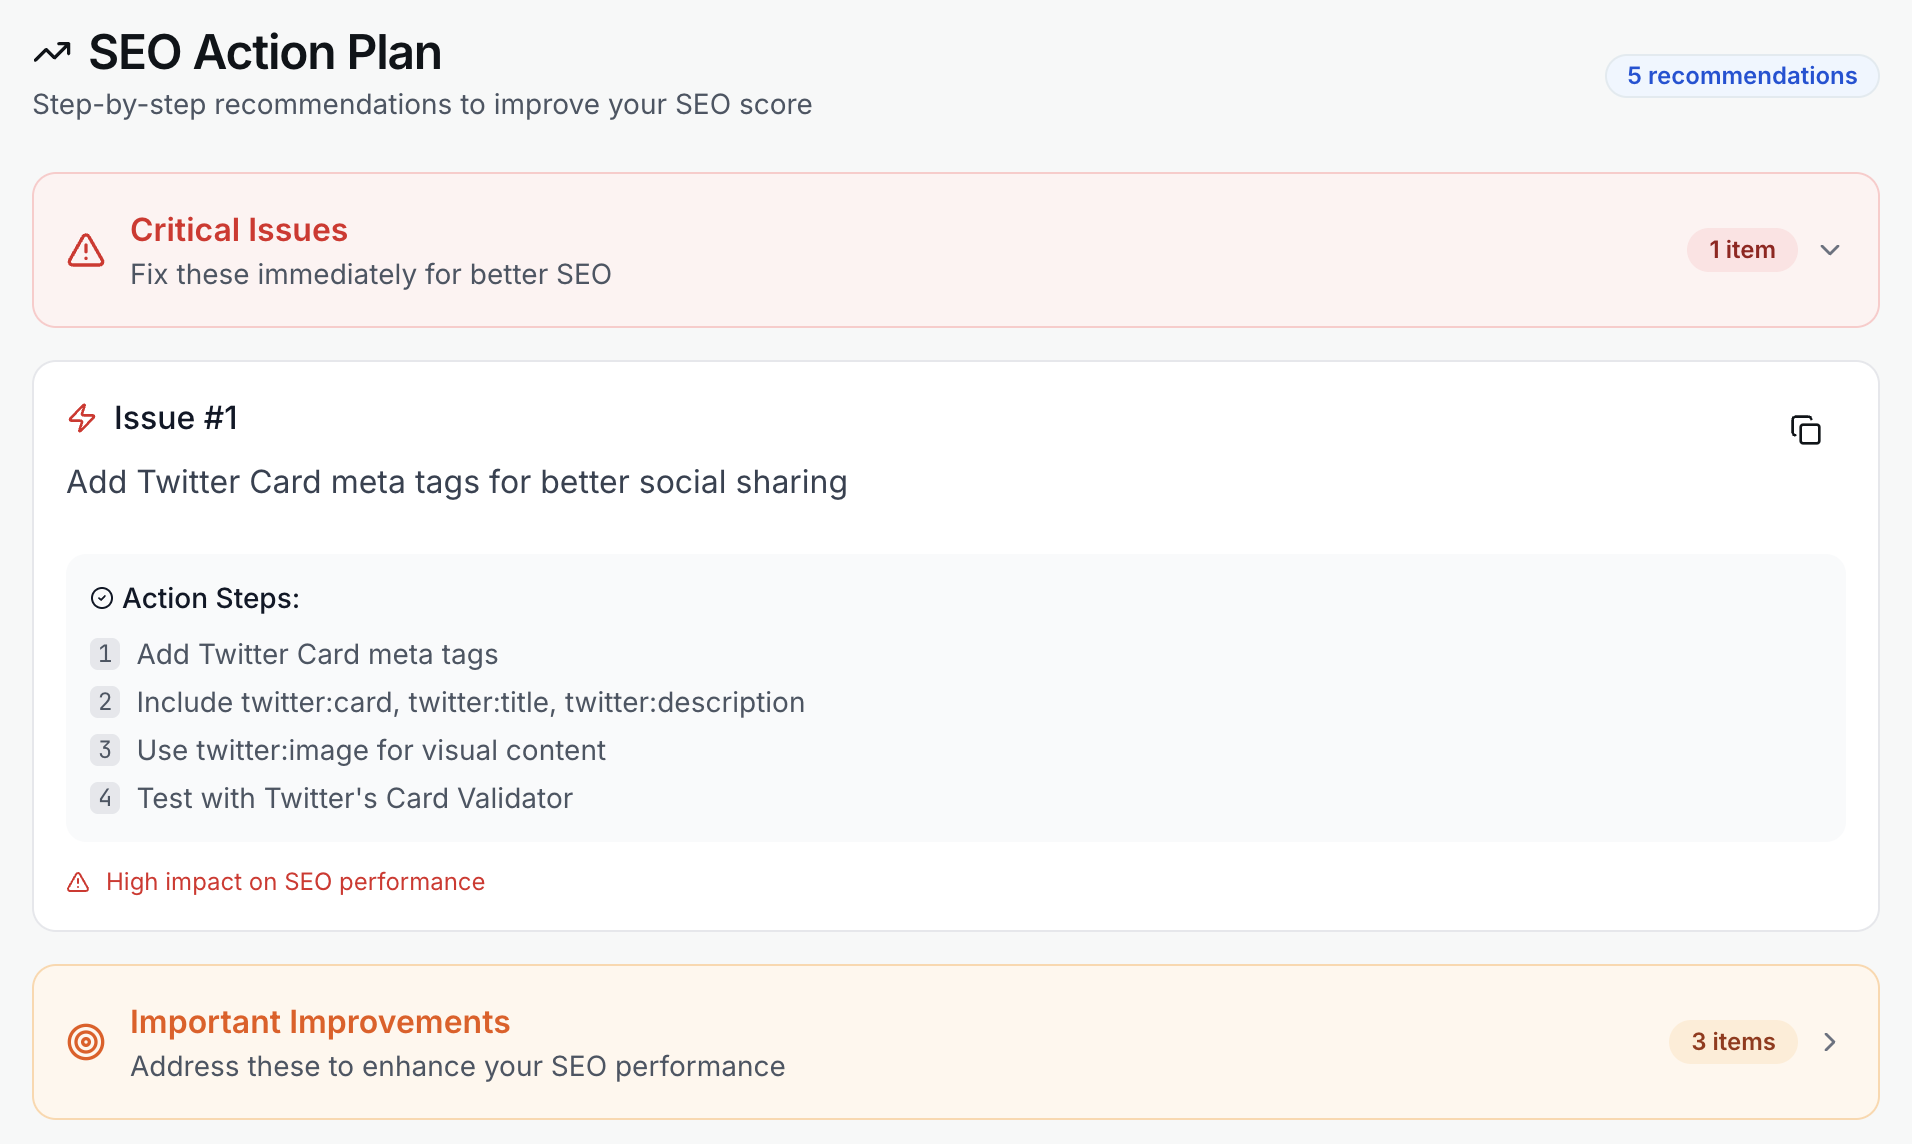Click the step number 1 badge
1912x1144 pixels.
click(105, 654)
